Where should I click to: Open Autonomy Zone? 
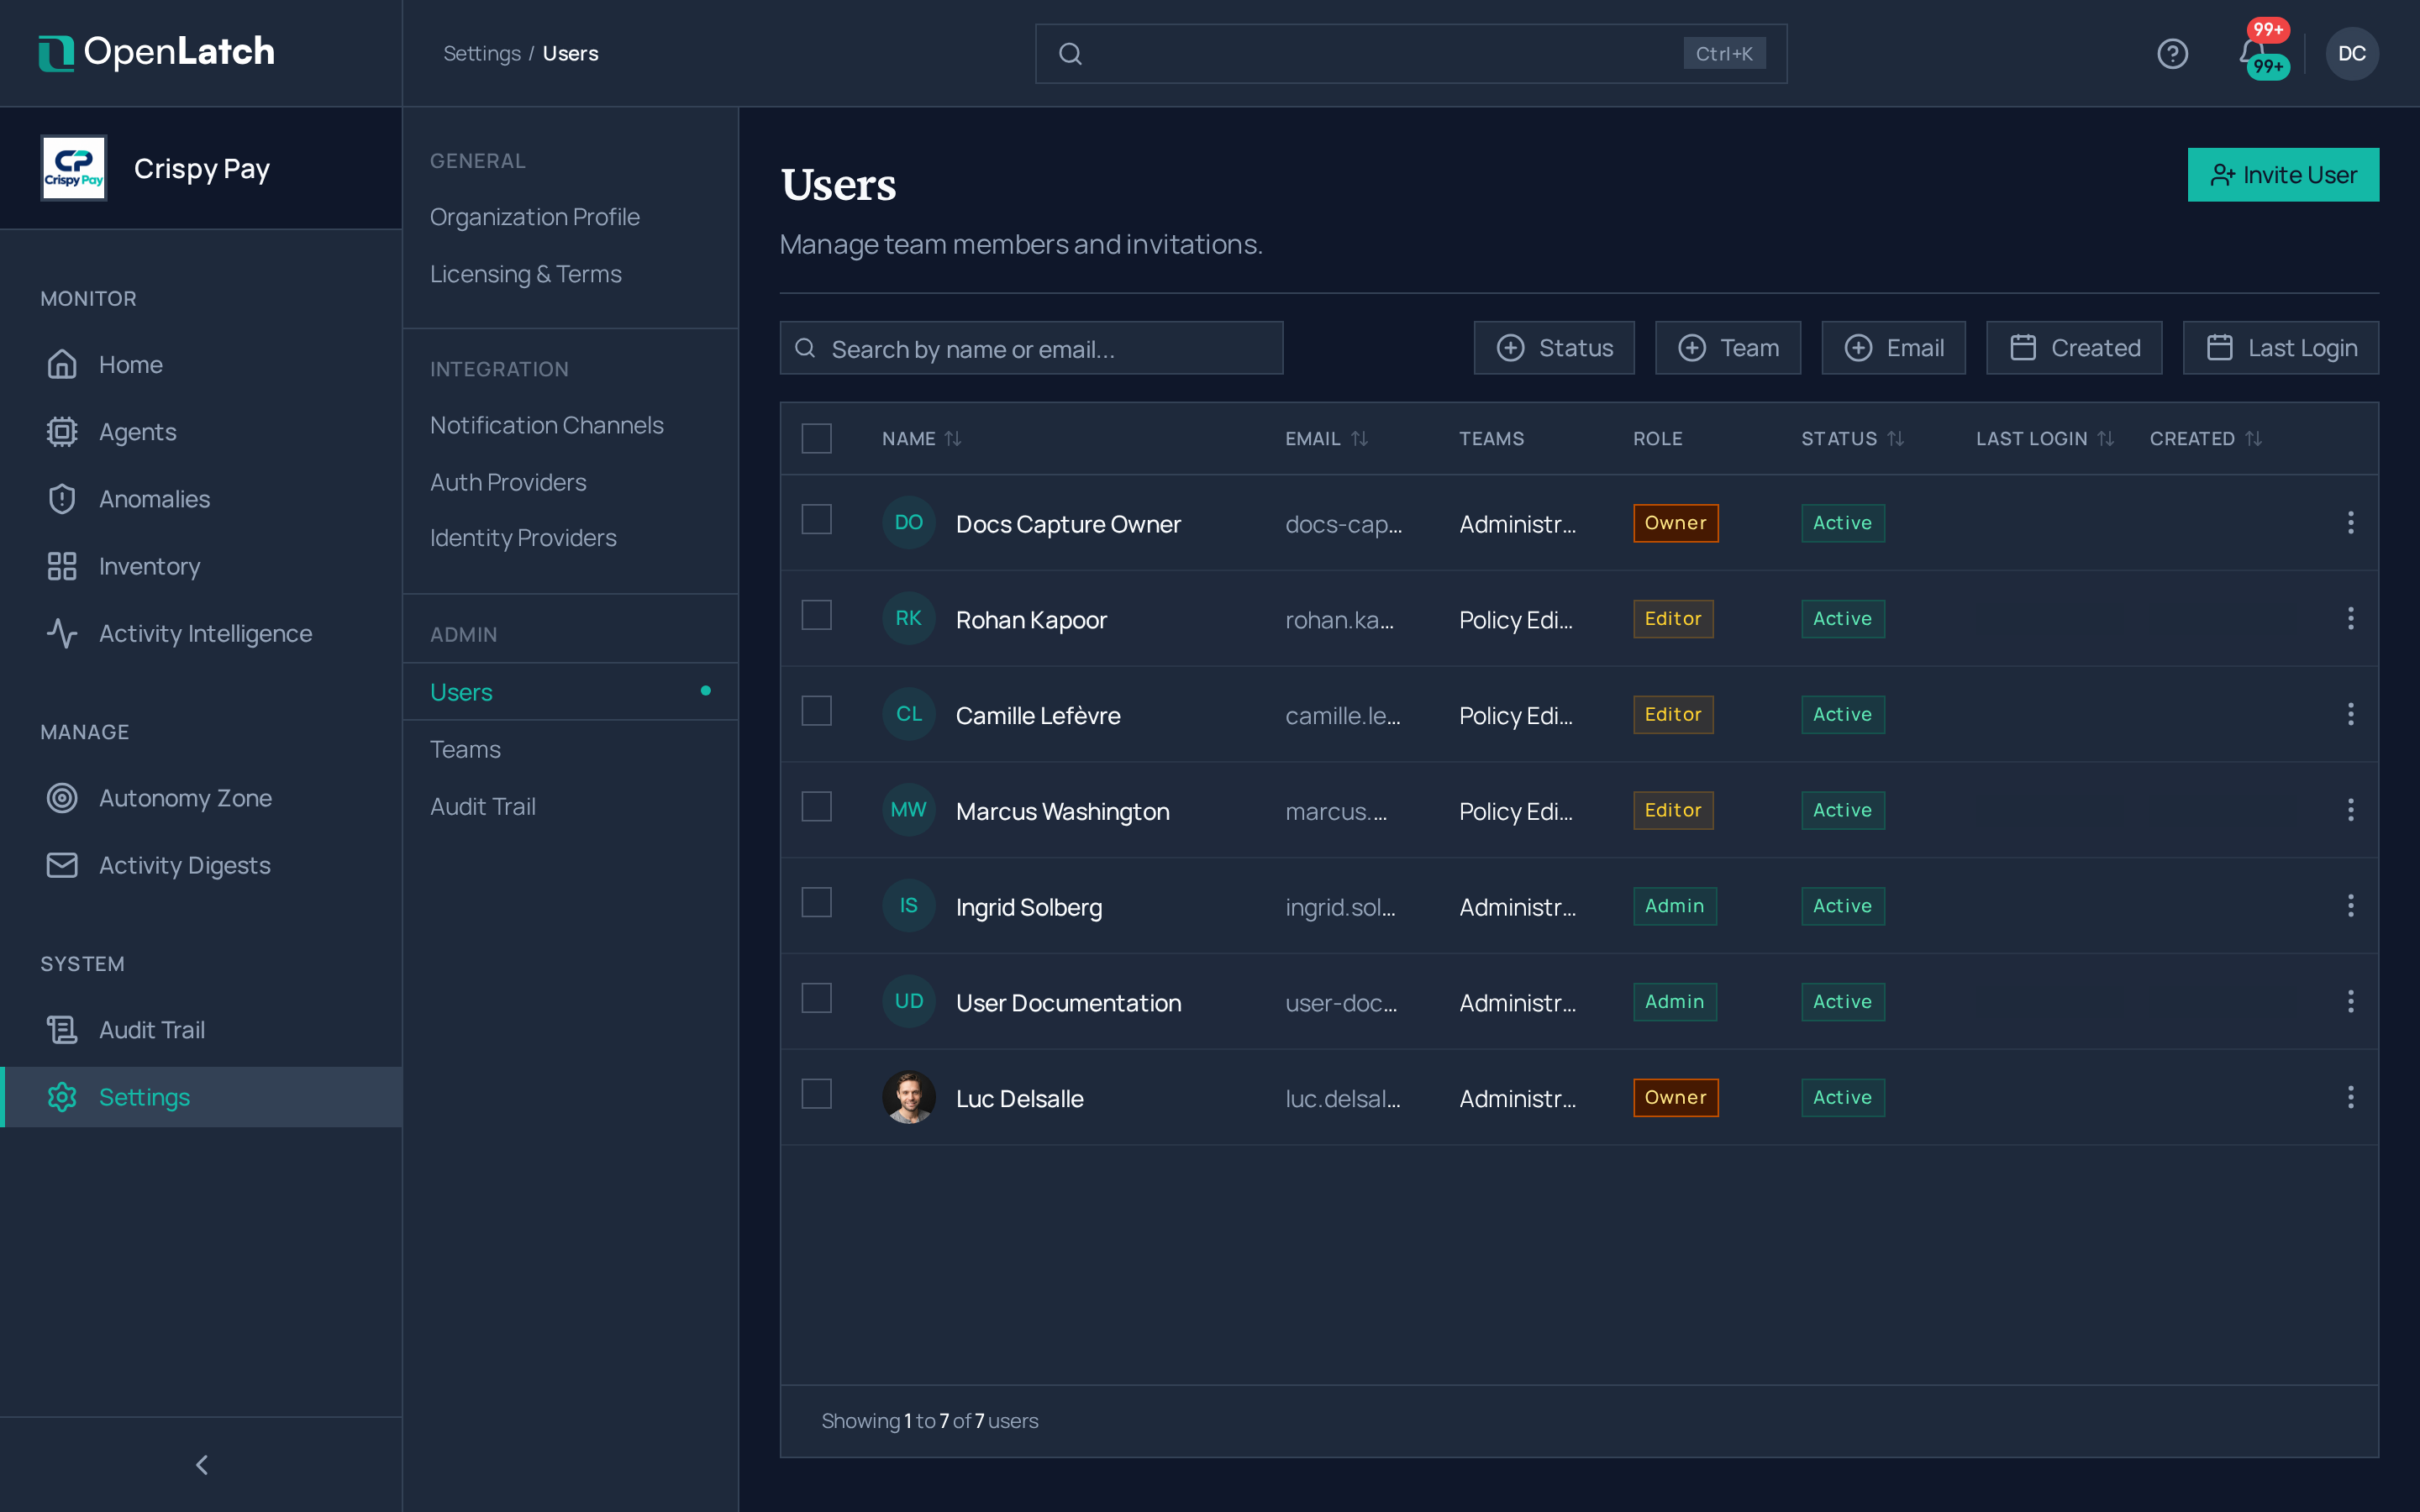(x=201, y=798)
